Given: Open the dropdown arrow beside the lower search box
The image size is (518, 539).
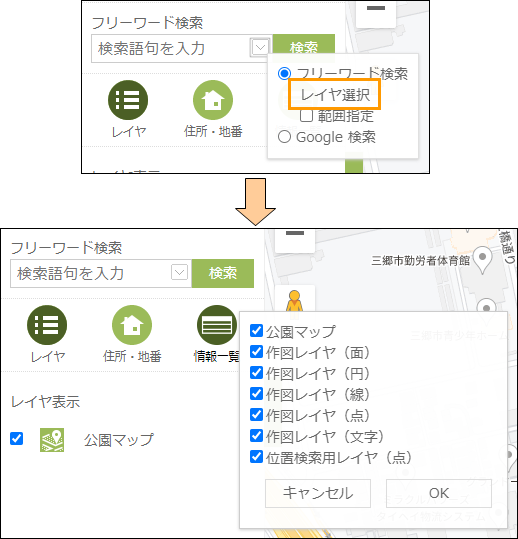Looking at the screenshot, I should 179,273.
